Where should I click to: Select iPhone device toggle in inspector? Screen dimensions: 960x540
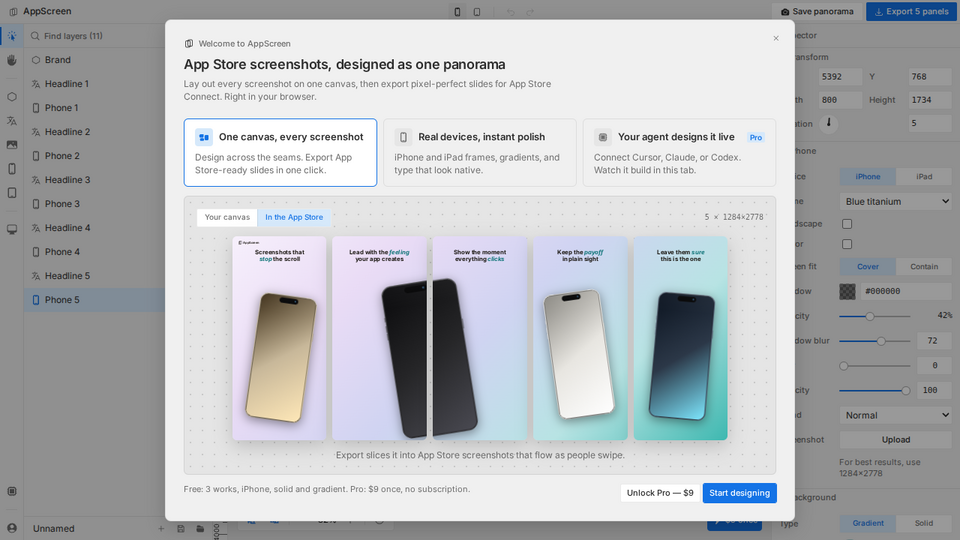point(868,176)
